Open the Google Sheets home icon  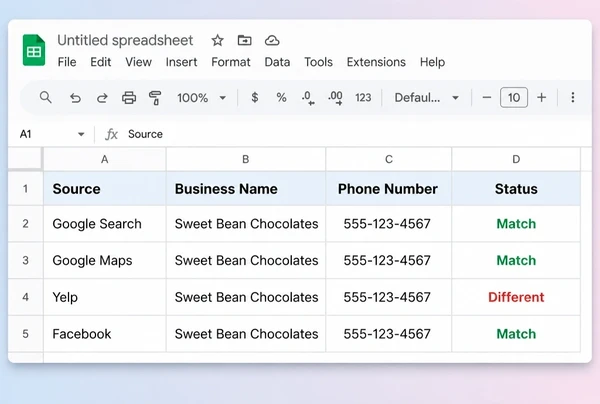click(34, 50)
